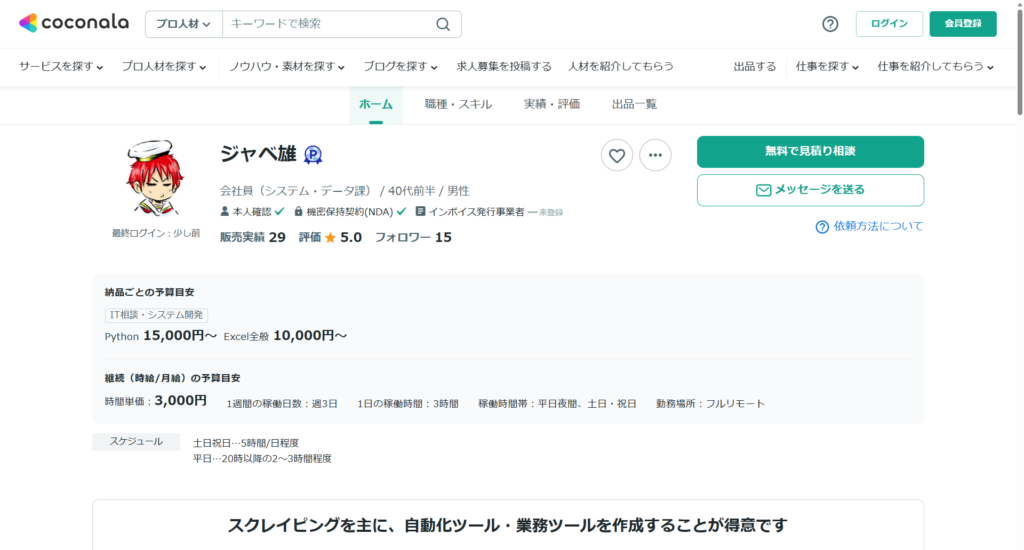Switch to the 職種・スキル tab

point(458,104)
